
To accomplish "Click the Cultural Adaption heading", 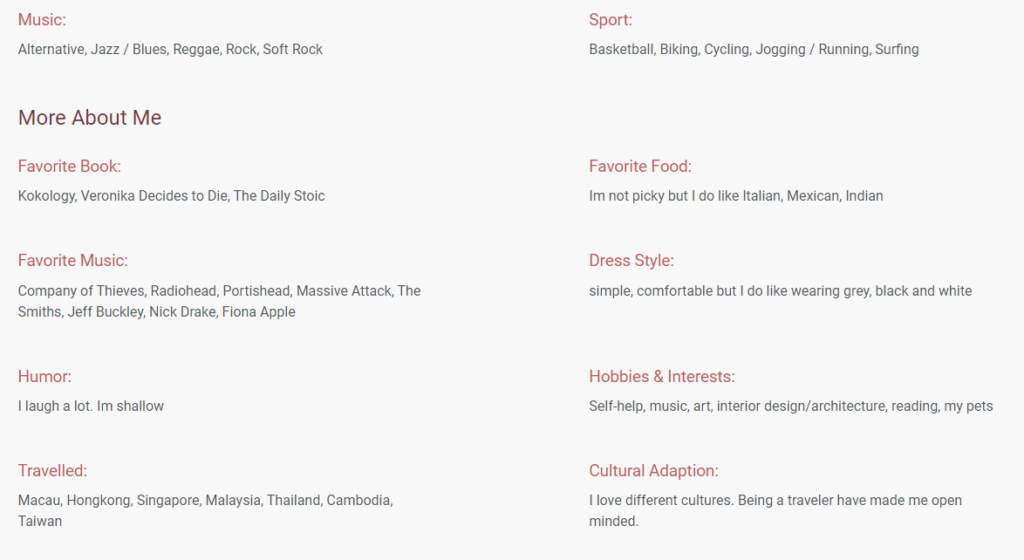I will [x=654, y=471].
